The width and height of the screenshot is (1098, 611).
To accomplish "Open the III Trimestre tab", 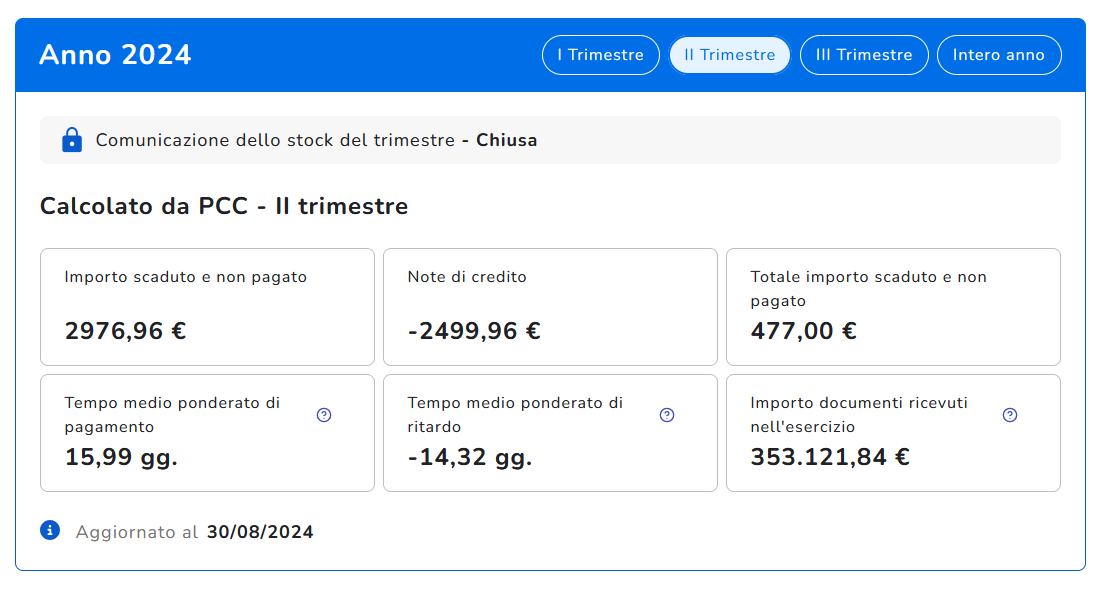I will point(864,55).
